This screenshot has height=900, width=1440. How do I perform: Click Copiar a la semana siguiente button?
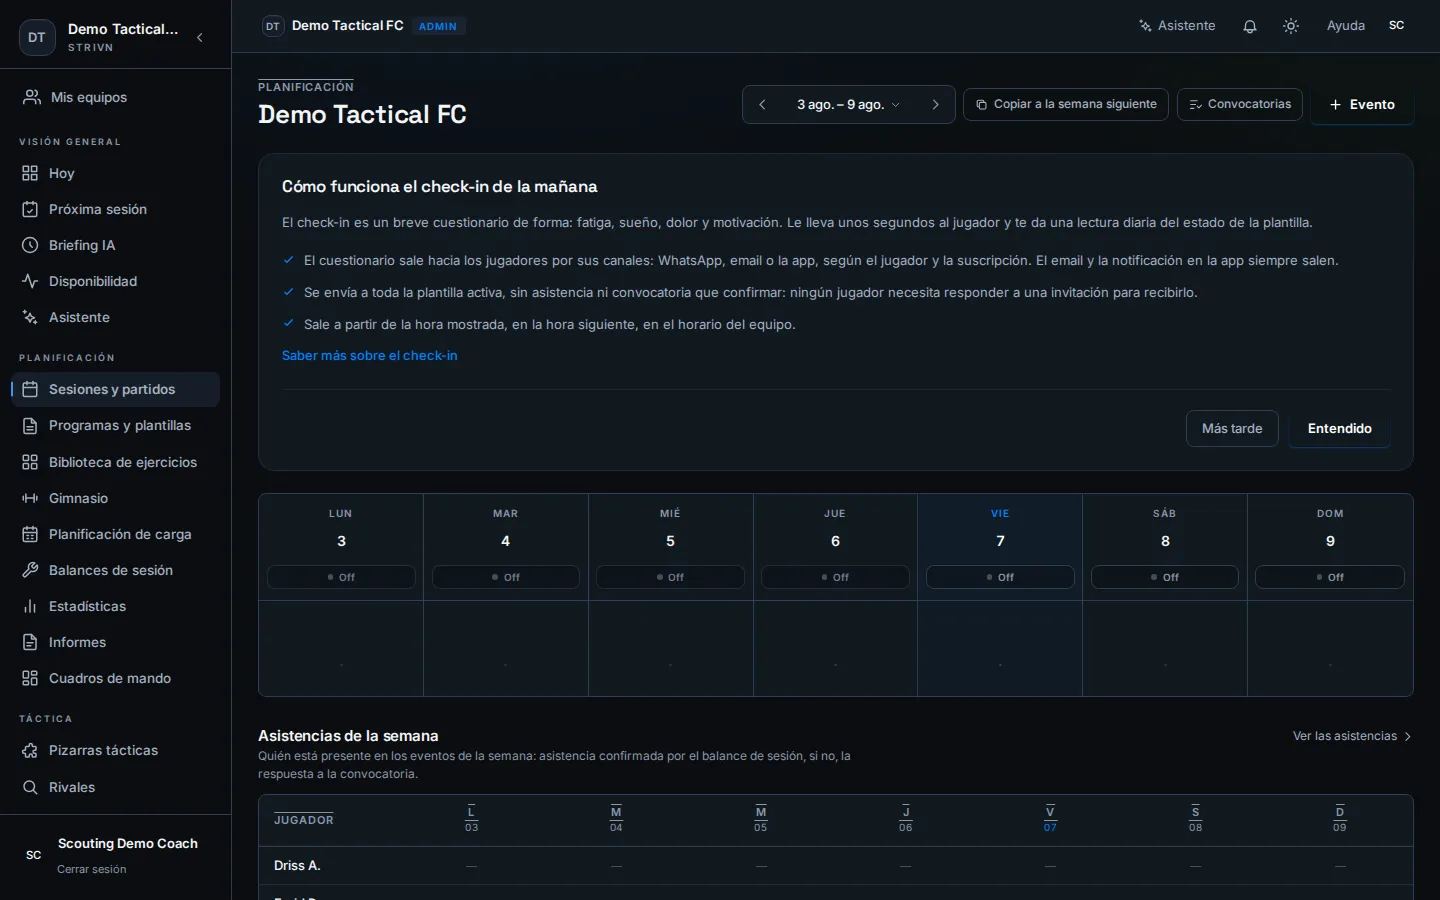point(1066,104)
